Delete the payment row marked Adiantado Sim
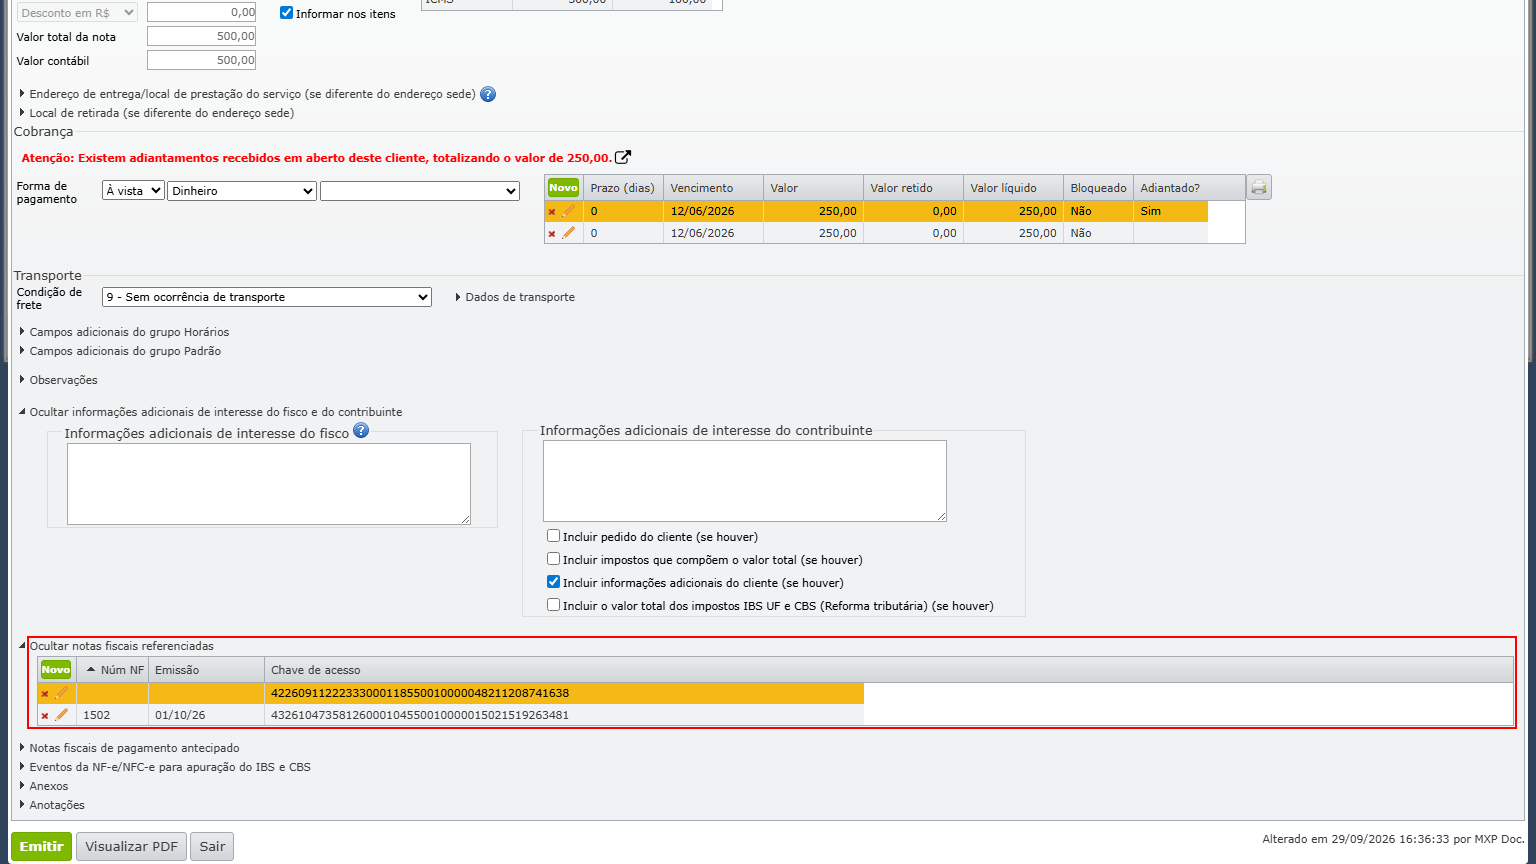1536x864 pixels. point(552,212)
